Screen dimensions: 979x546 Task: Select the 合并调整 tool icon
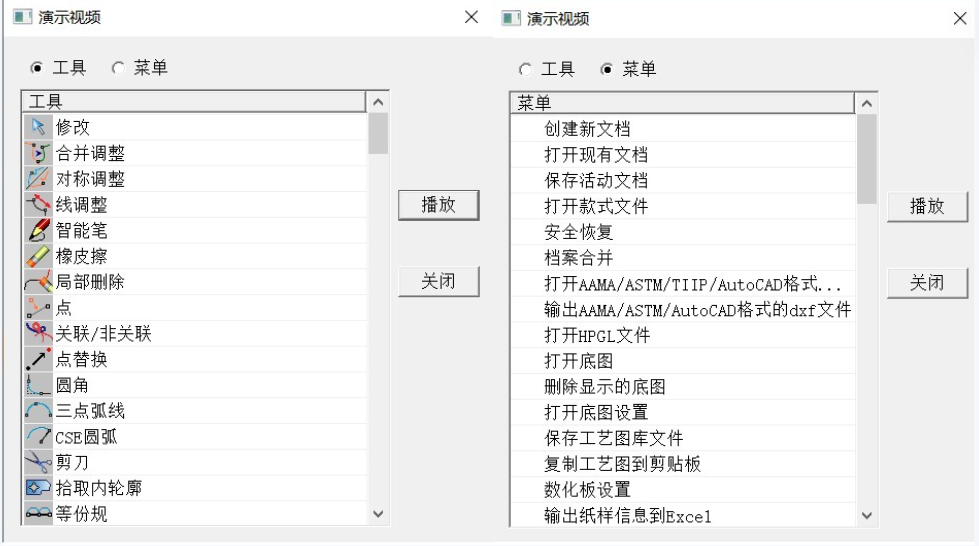point(38,153)
